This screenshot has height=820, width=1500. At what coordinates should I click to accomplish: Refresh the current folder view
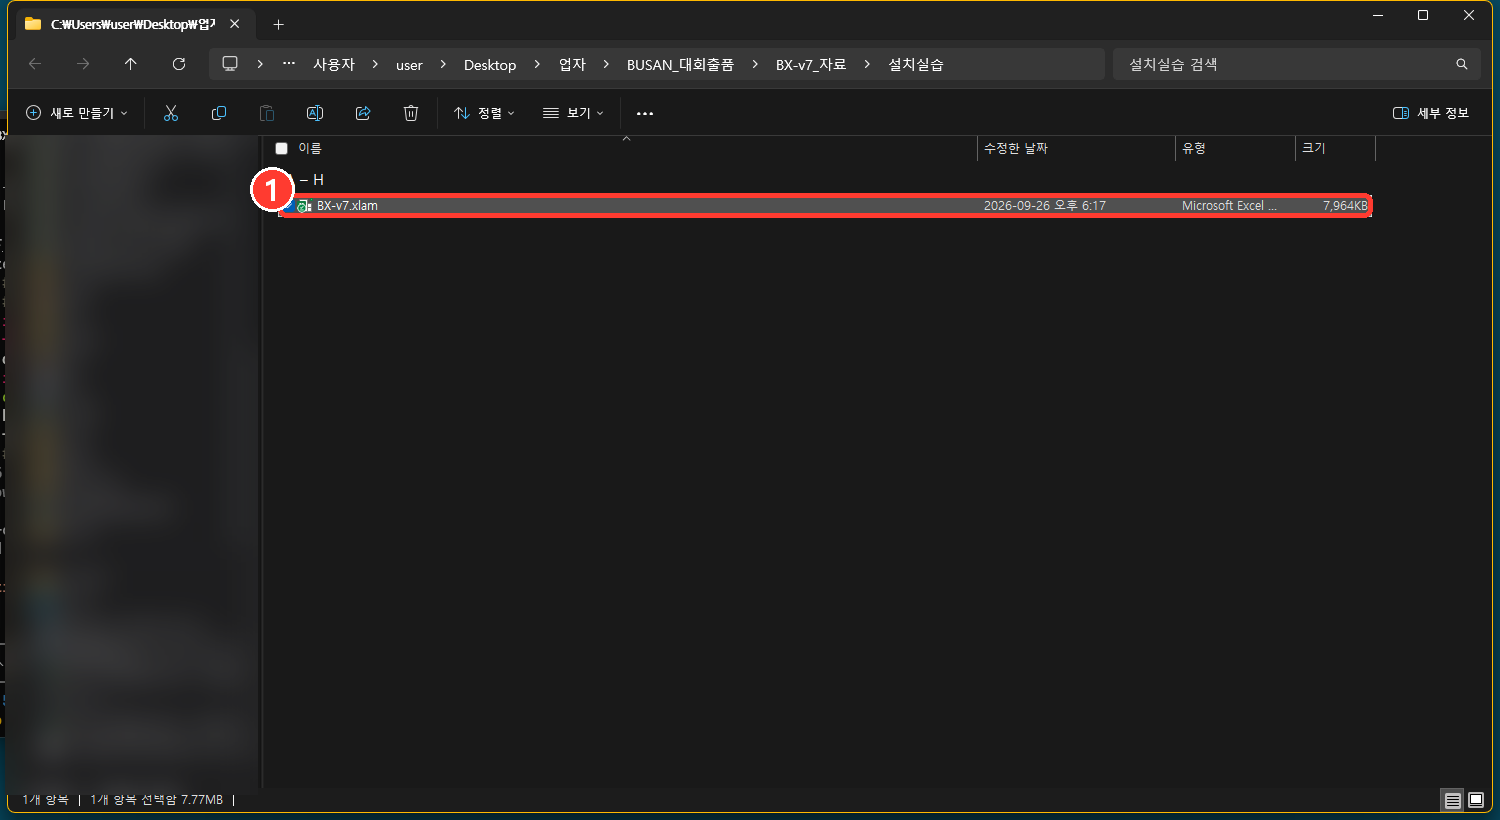coord(179,64)
